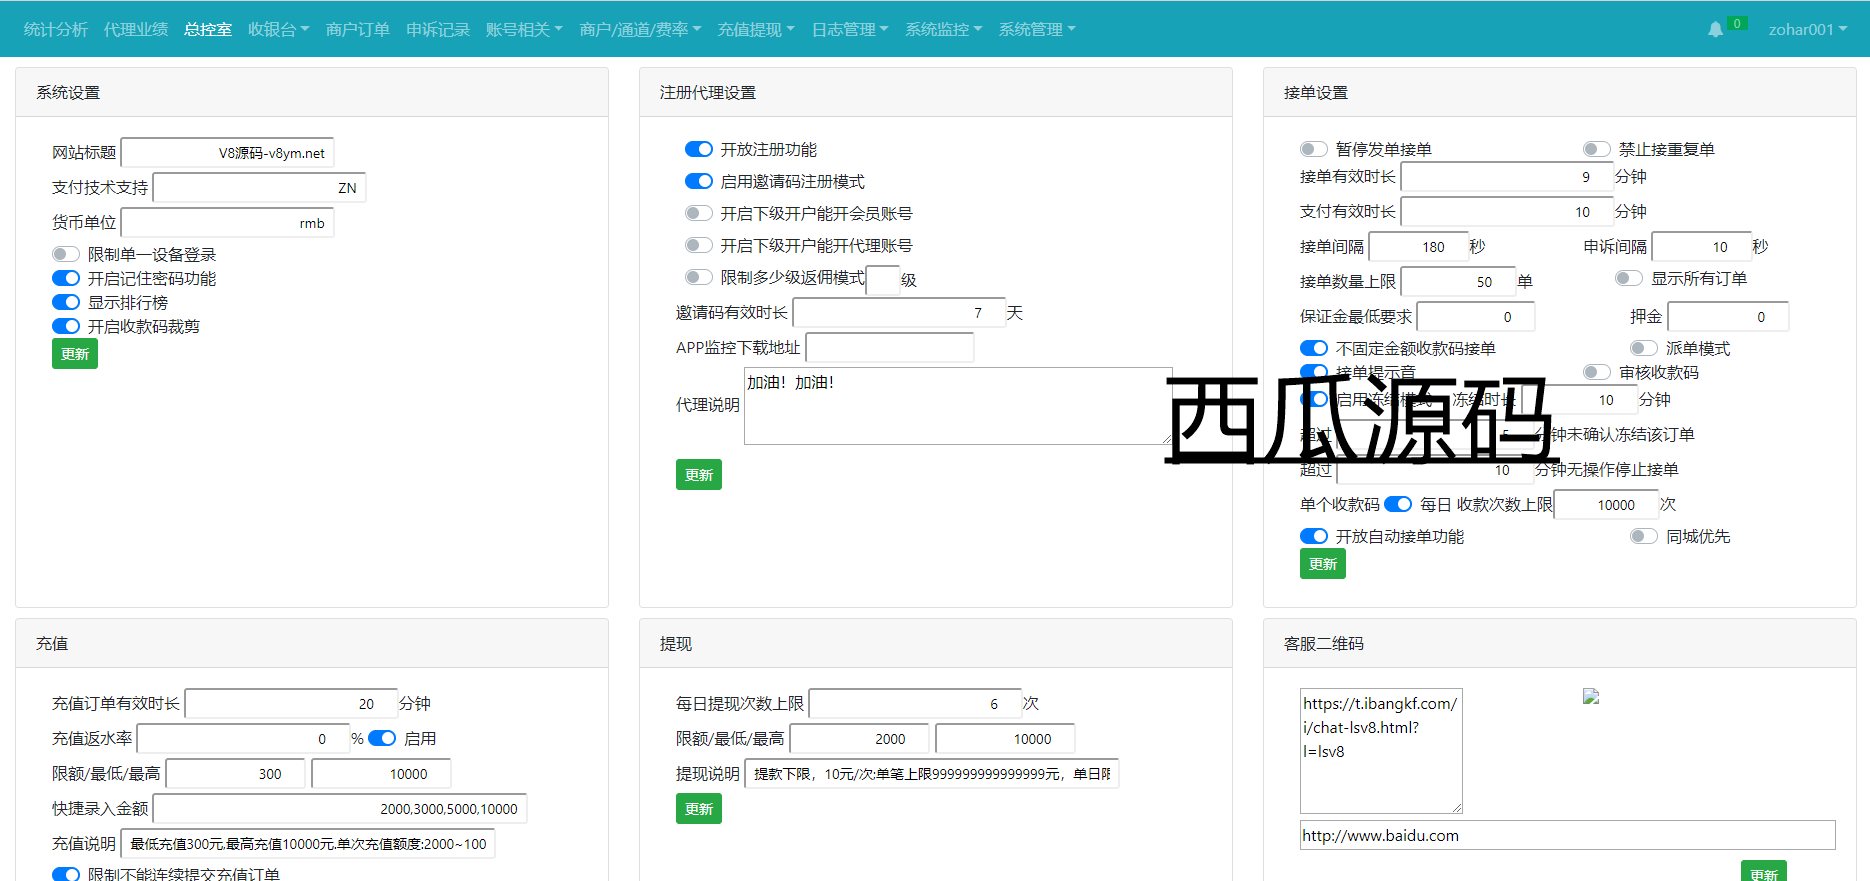Select 总控室 nav item
This screenshot has width=1870, height=881.
coord(208,29)
